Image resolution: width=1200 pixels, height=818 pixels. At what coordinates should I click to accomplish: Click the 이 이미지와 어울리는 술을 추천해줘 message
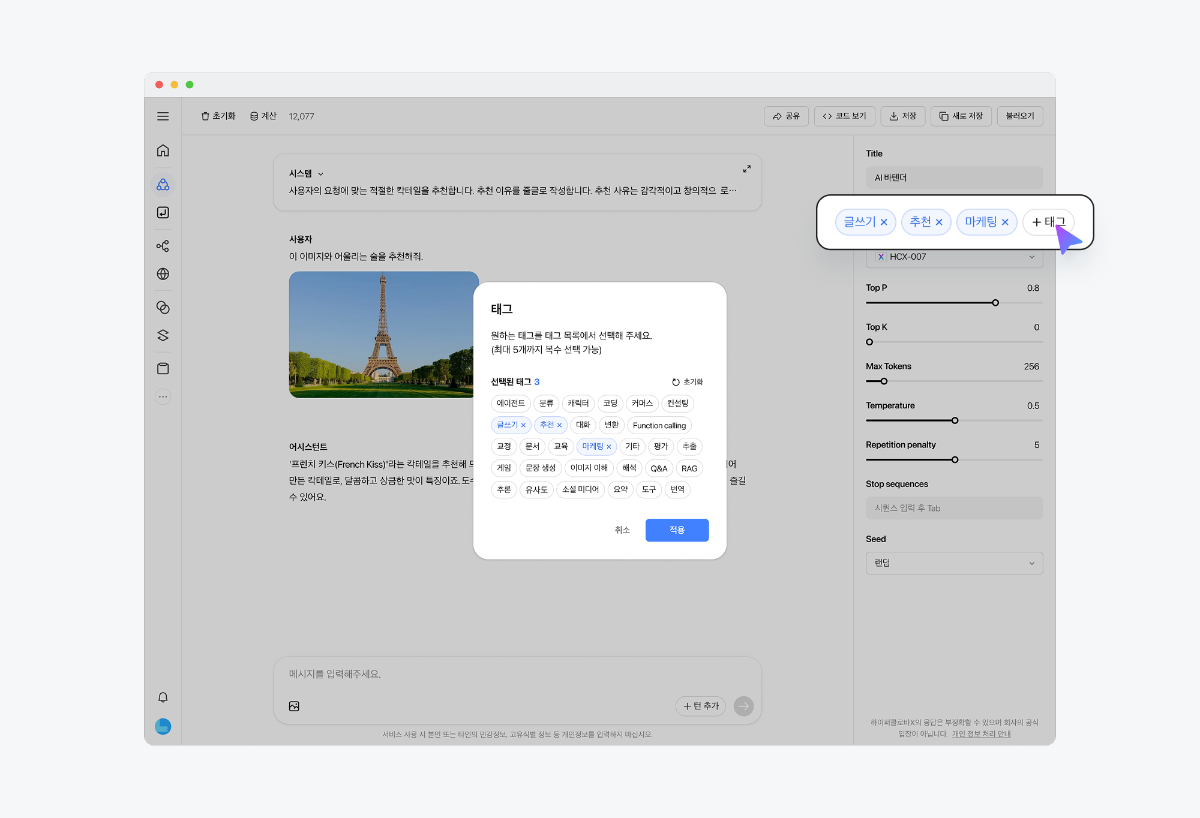click(356, 257)
